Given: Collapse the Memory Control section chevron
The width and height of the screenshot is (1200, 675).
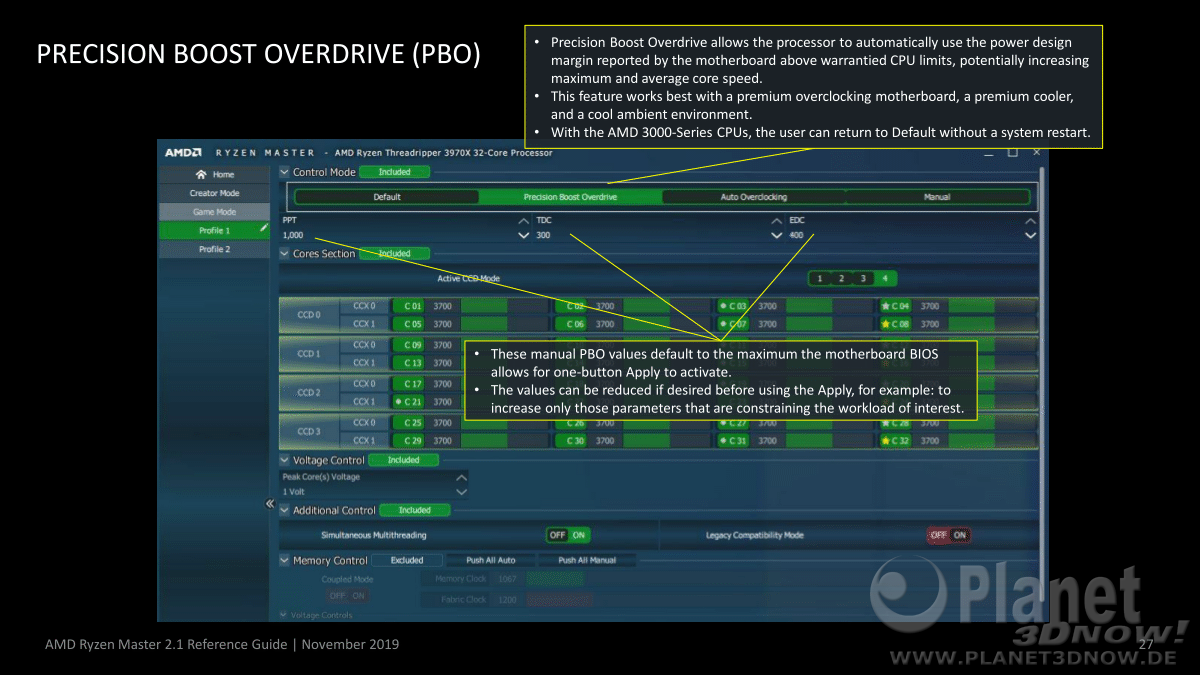Looking at the screenshot, I should [x=285, y=561].
